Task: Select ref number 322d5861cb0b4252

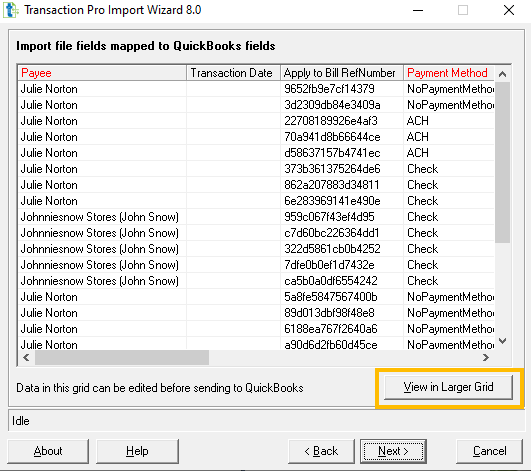Action: [342, 249]
